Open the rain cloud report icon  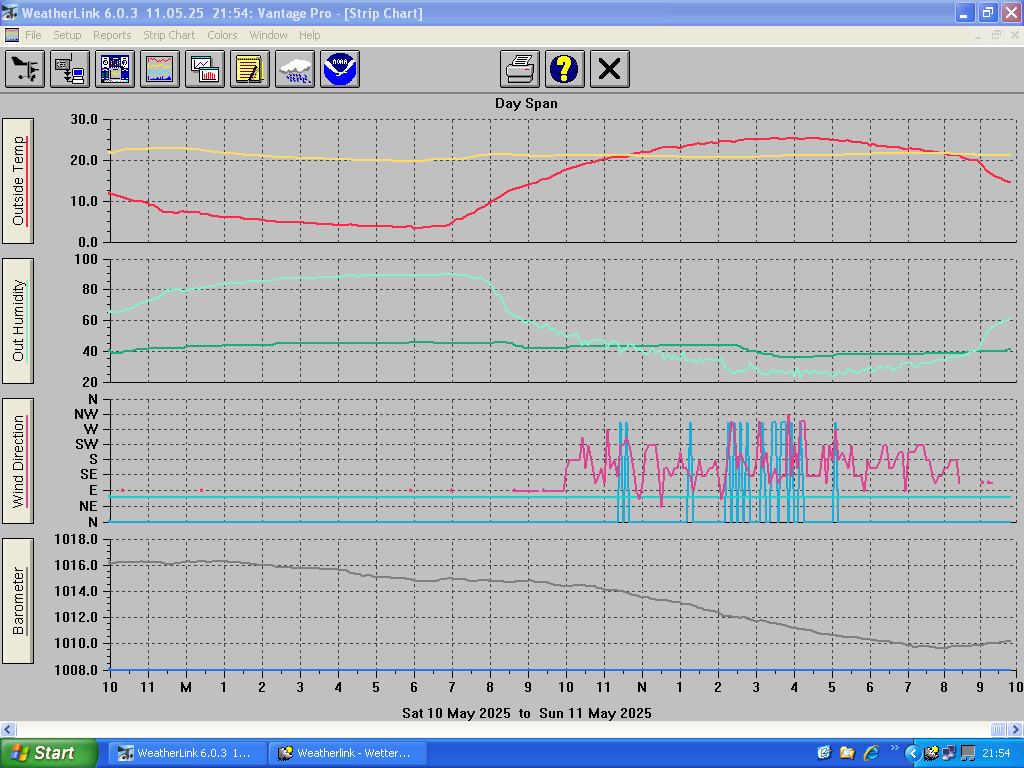[x=295, y=69]
